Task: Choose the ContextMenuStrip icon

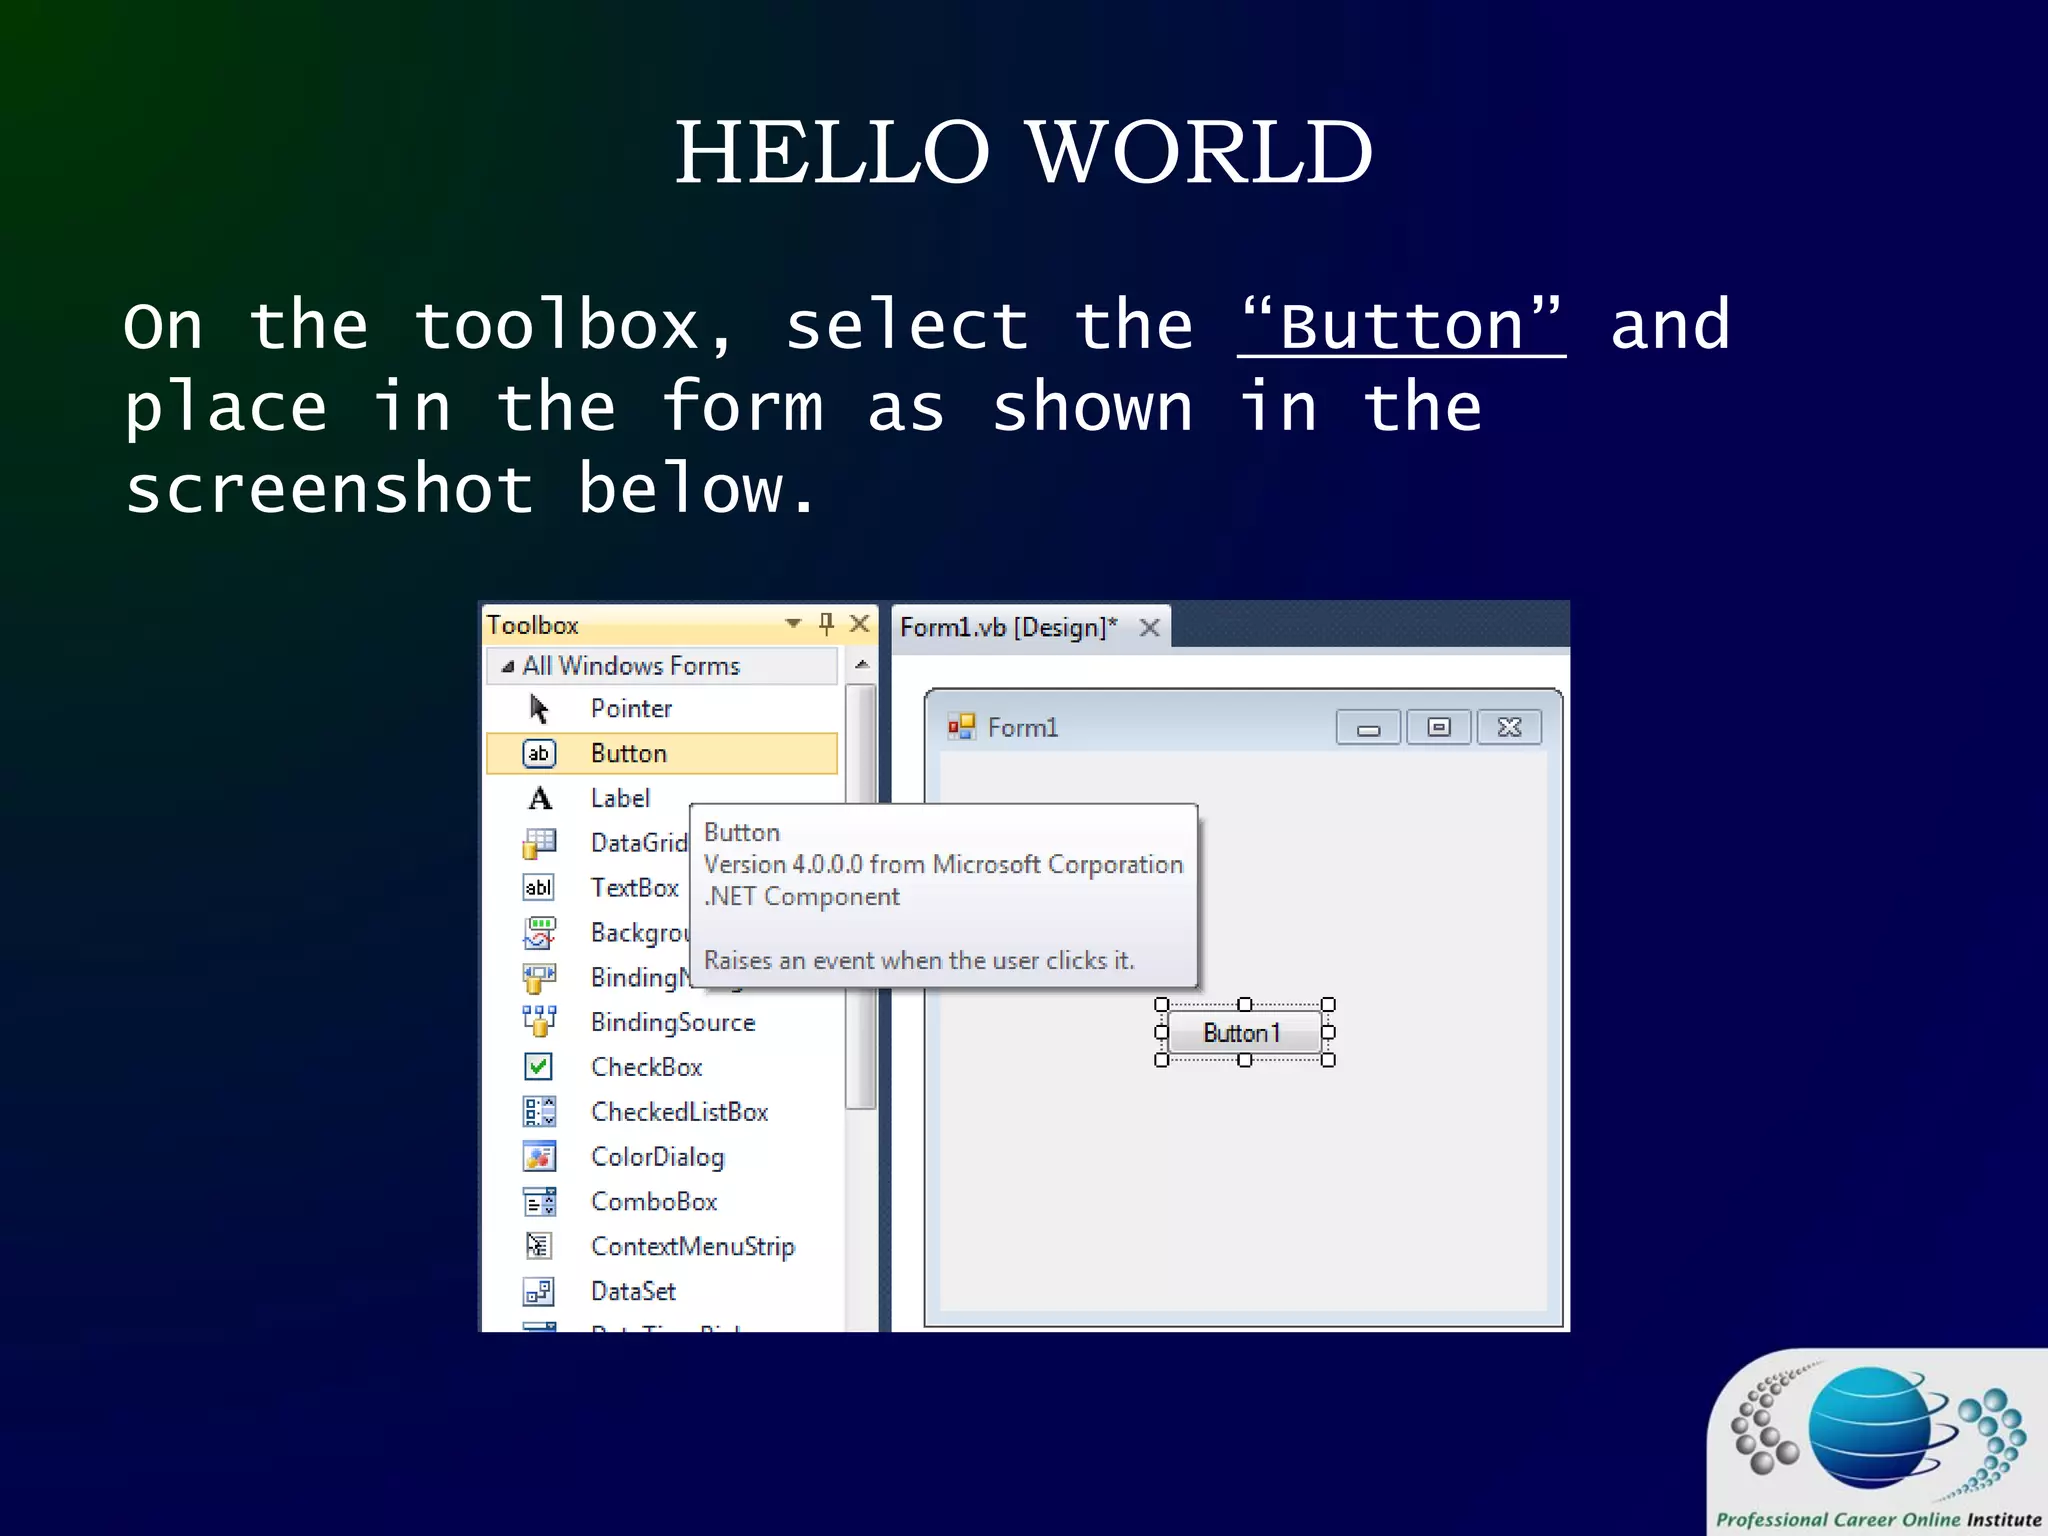Action: (x=538, y=1245)
